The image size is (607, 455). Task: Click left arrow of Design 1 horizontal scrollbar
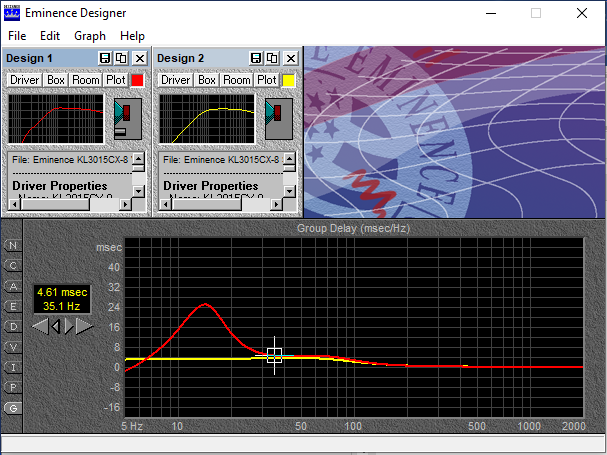[x=15, y=204]
